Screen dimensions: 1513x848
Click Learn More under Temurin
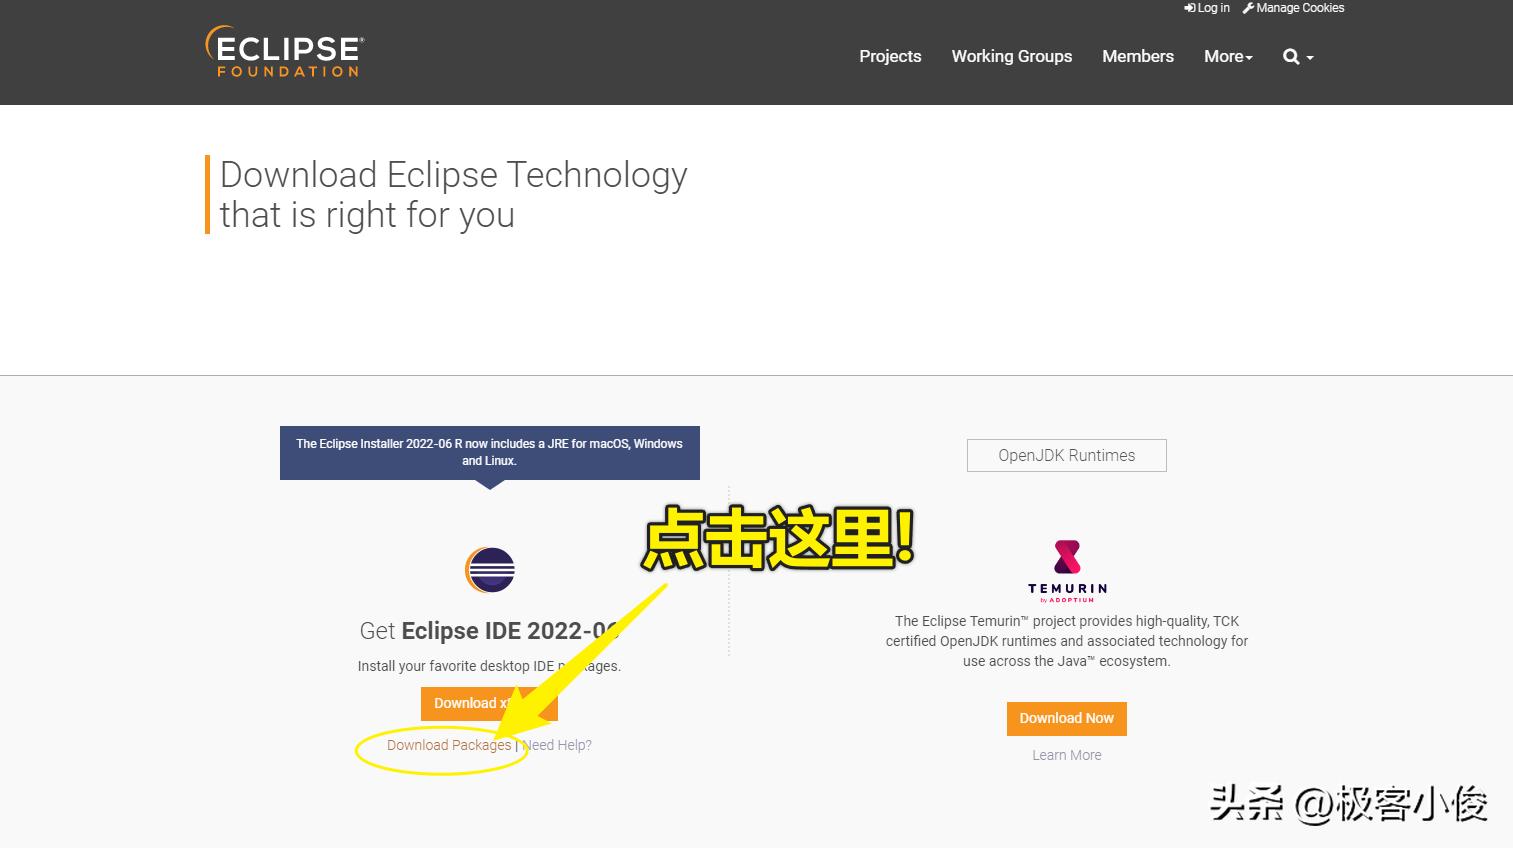1066,755
